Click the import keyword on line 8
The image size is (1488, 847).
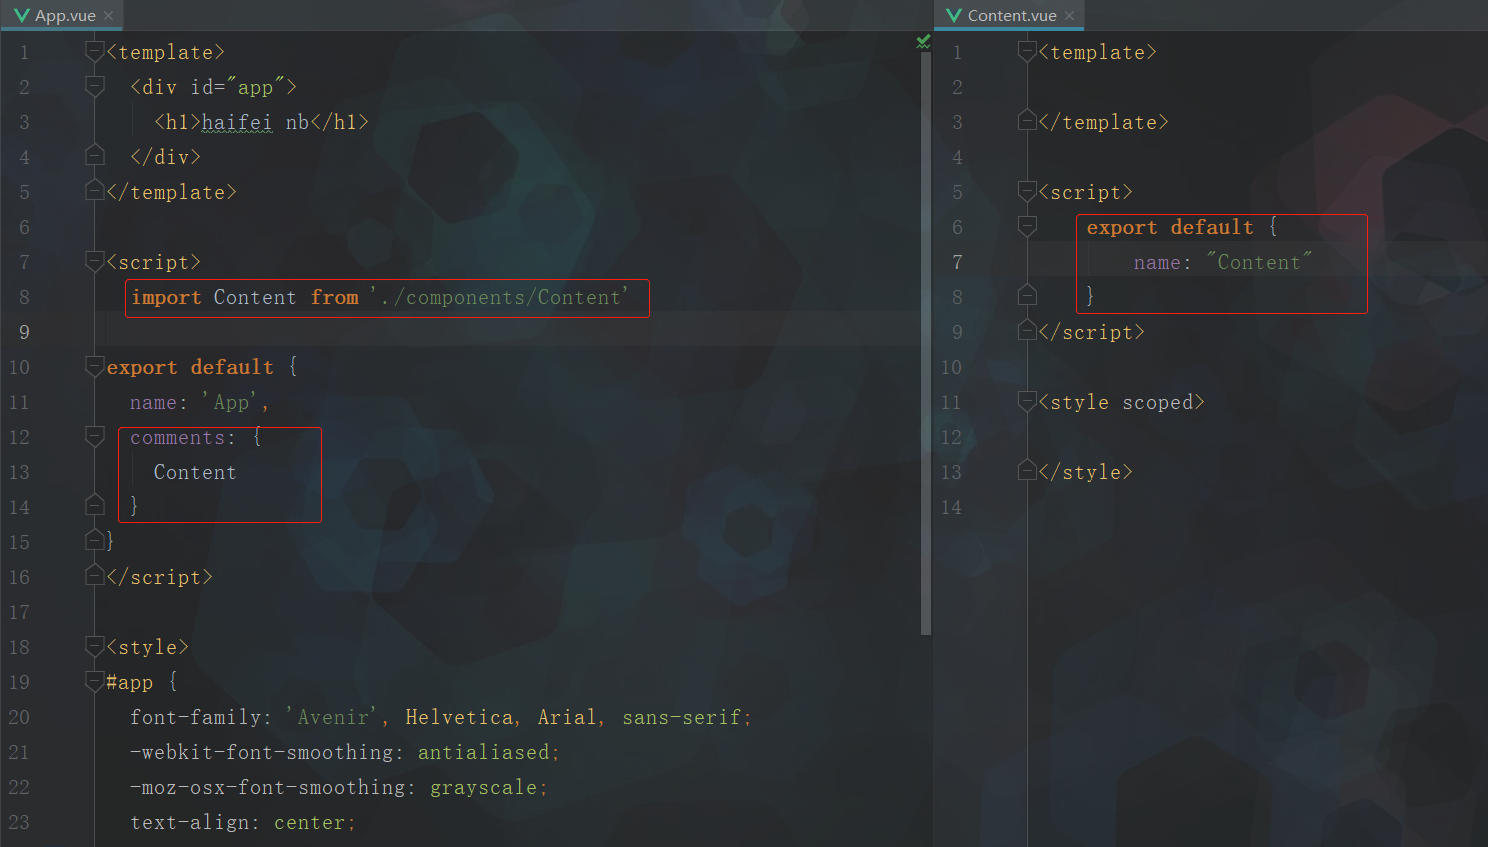point(166,298)
